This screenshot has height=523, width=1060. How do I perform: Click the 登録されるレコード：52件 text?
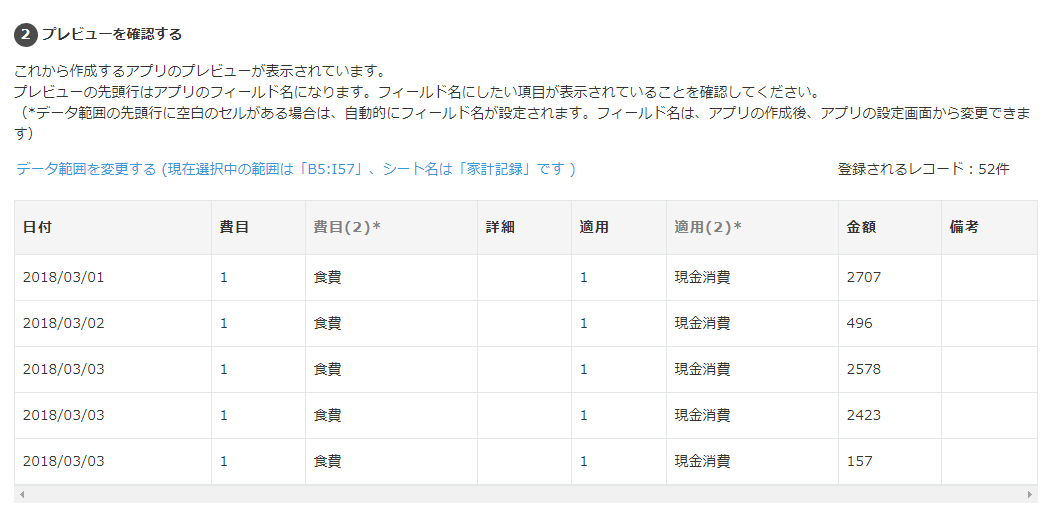[923, 170]
